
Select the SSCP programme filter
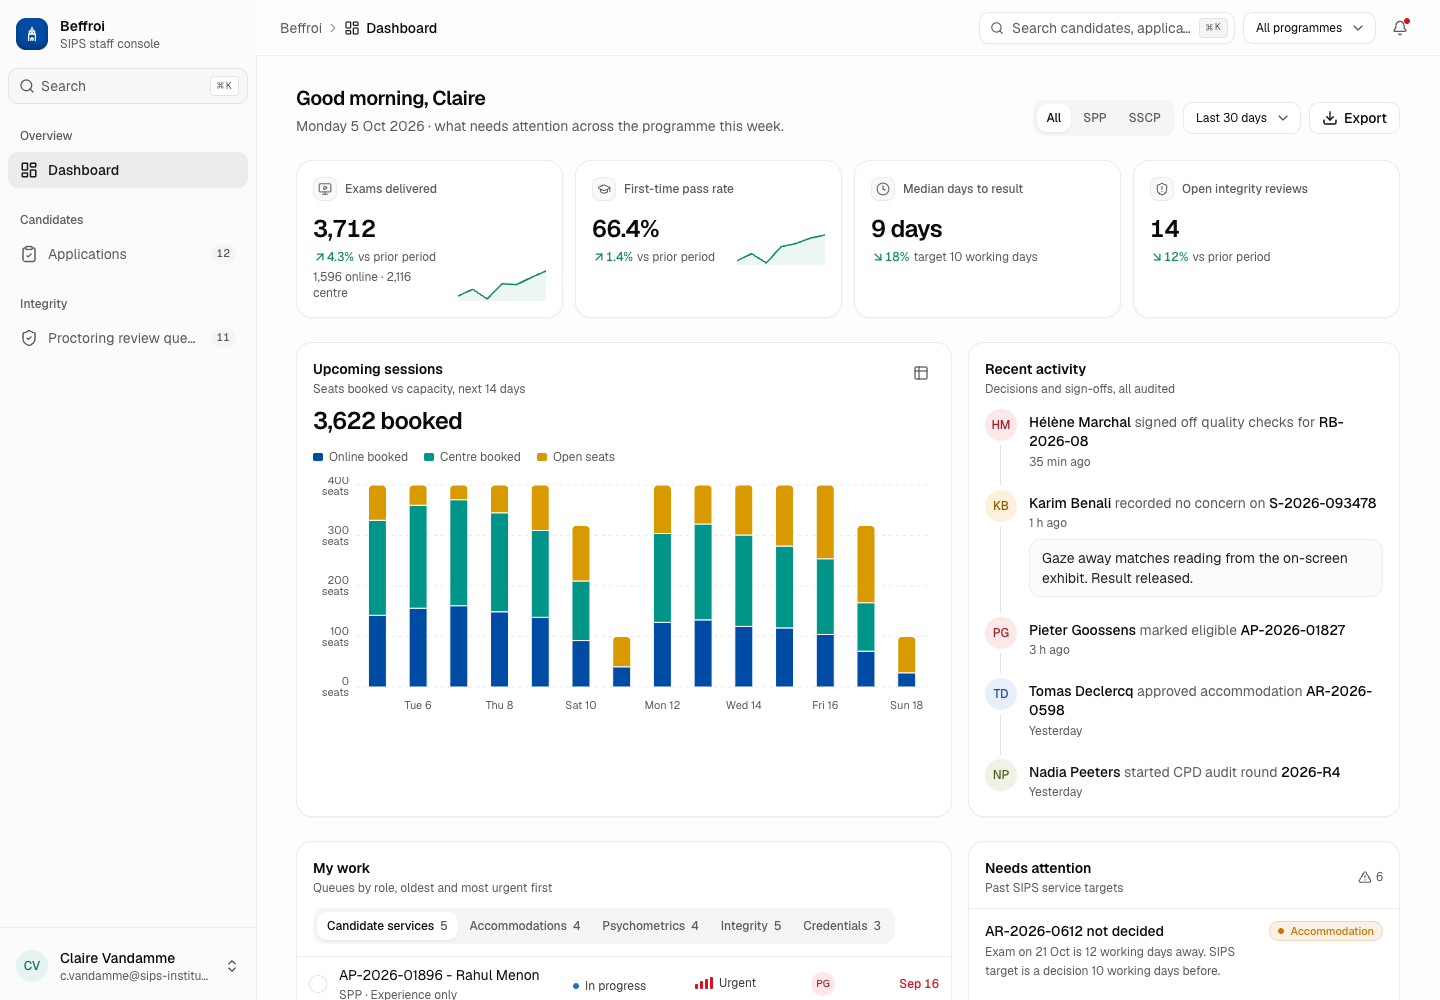[x=1145, y=118]
